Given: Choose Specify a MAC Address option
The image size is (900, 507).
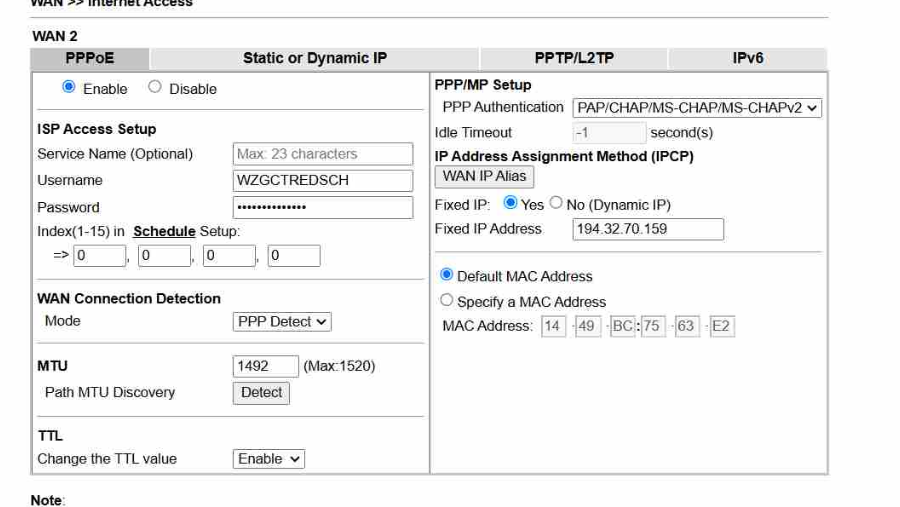Looking at the screenshot, I should pos(447,300).
